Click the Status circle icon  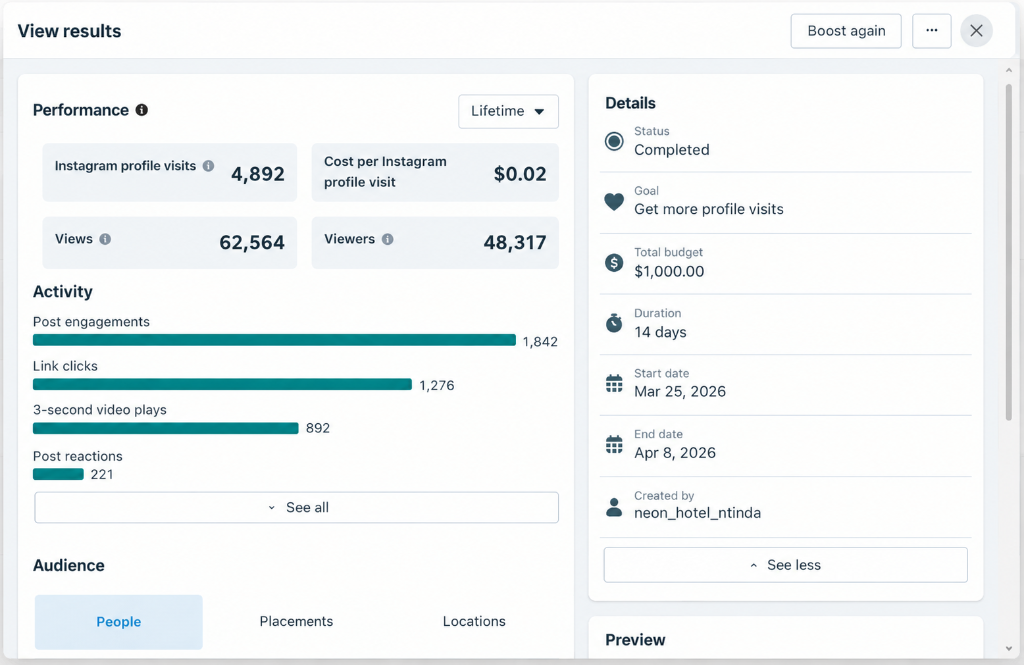[x=614, y=141]
